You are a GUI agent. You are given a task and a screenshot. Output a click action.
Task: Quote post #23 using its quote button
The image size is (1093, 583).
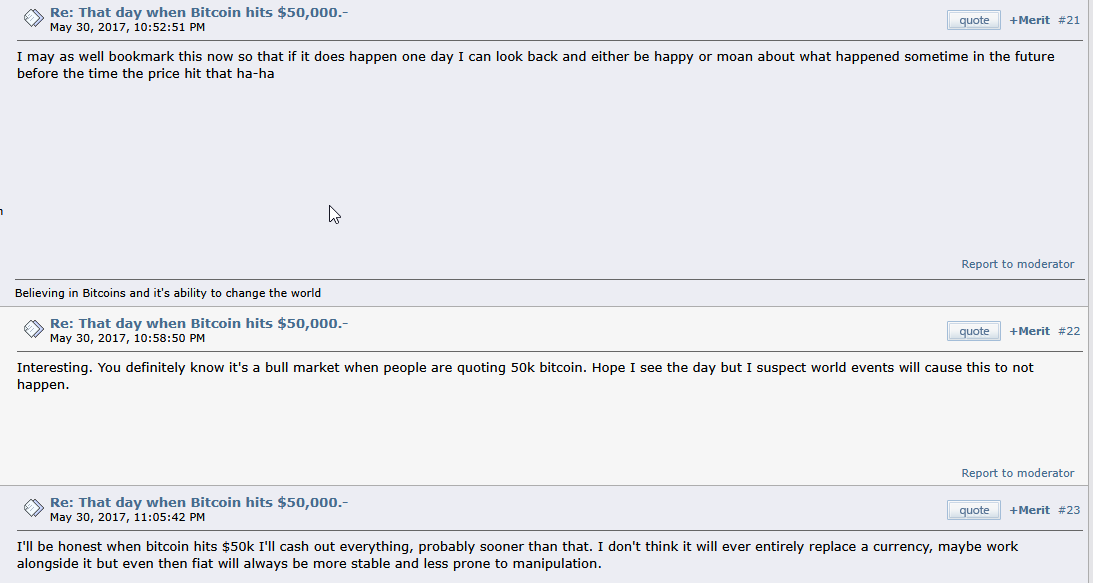[974, 510]
